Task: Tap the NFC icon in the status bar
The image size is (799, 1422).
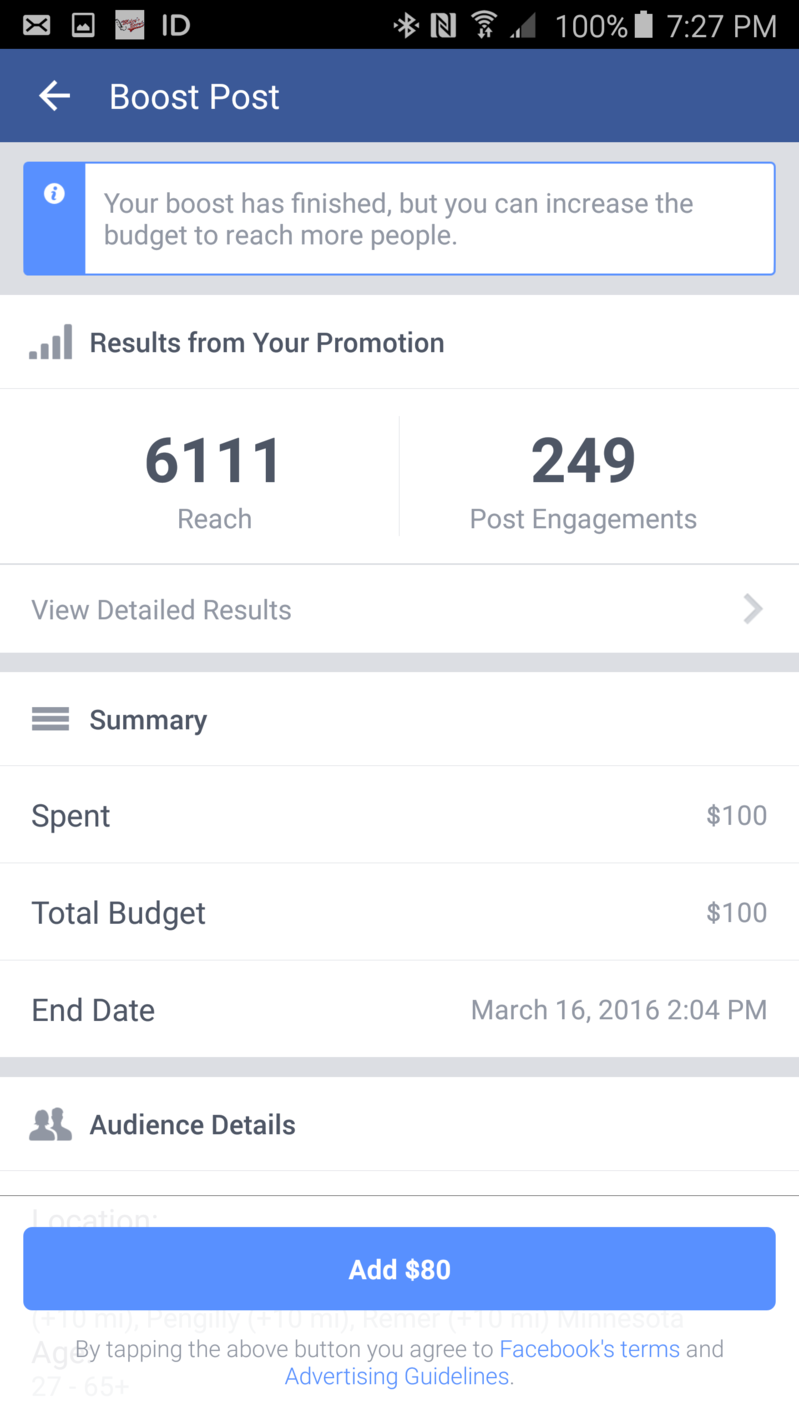Action: point(443,25)
